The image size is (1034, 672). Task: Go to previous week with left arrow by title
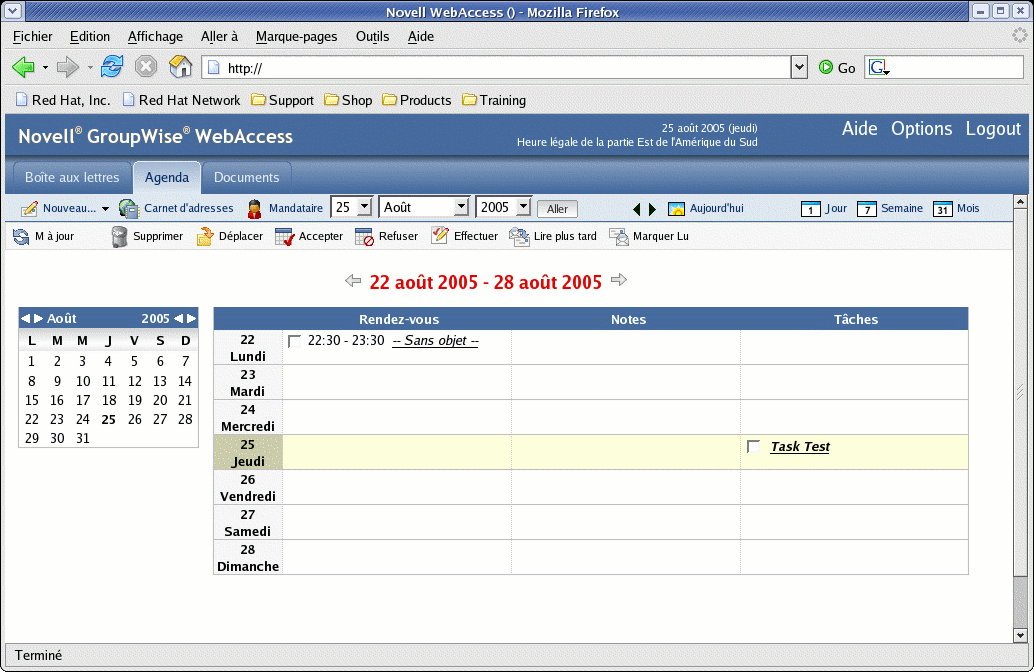(x=353, y=281)
